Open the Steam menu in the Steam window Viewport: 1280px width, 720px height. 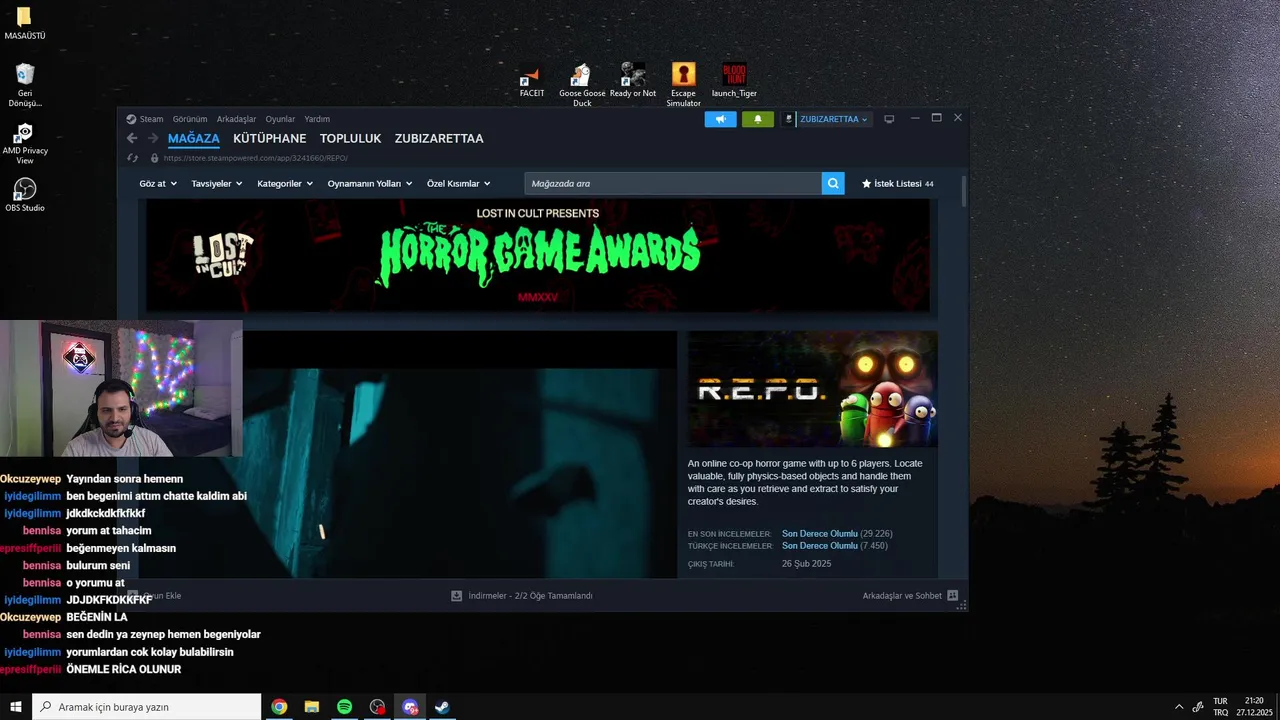145,119
